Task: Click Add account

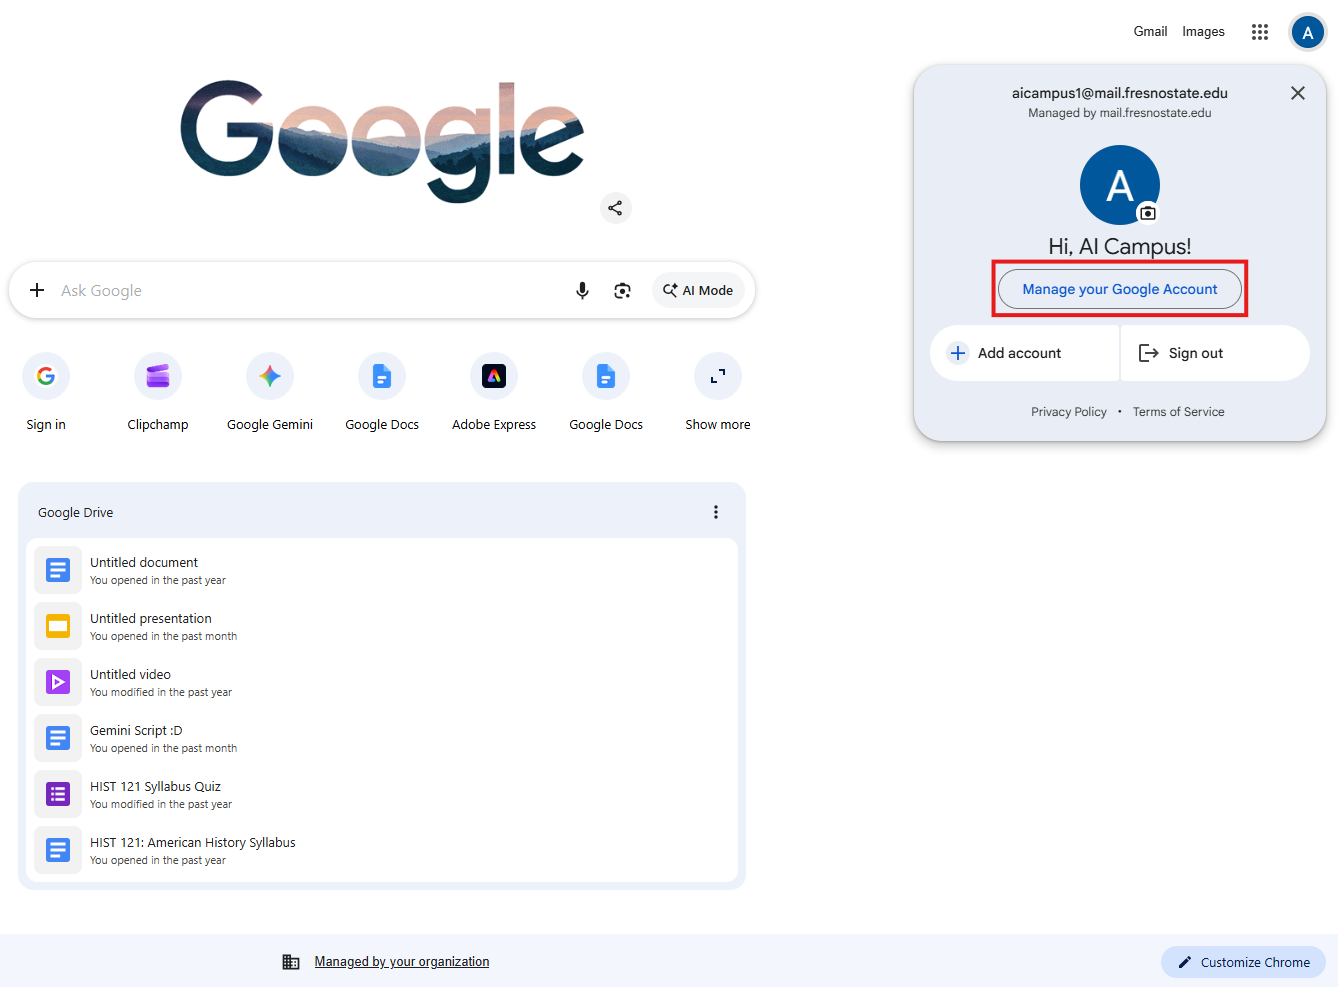Action: tap(1024, 353)
